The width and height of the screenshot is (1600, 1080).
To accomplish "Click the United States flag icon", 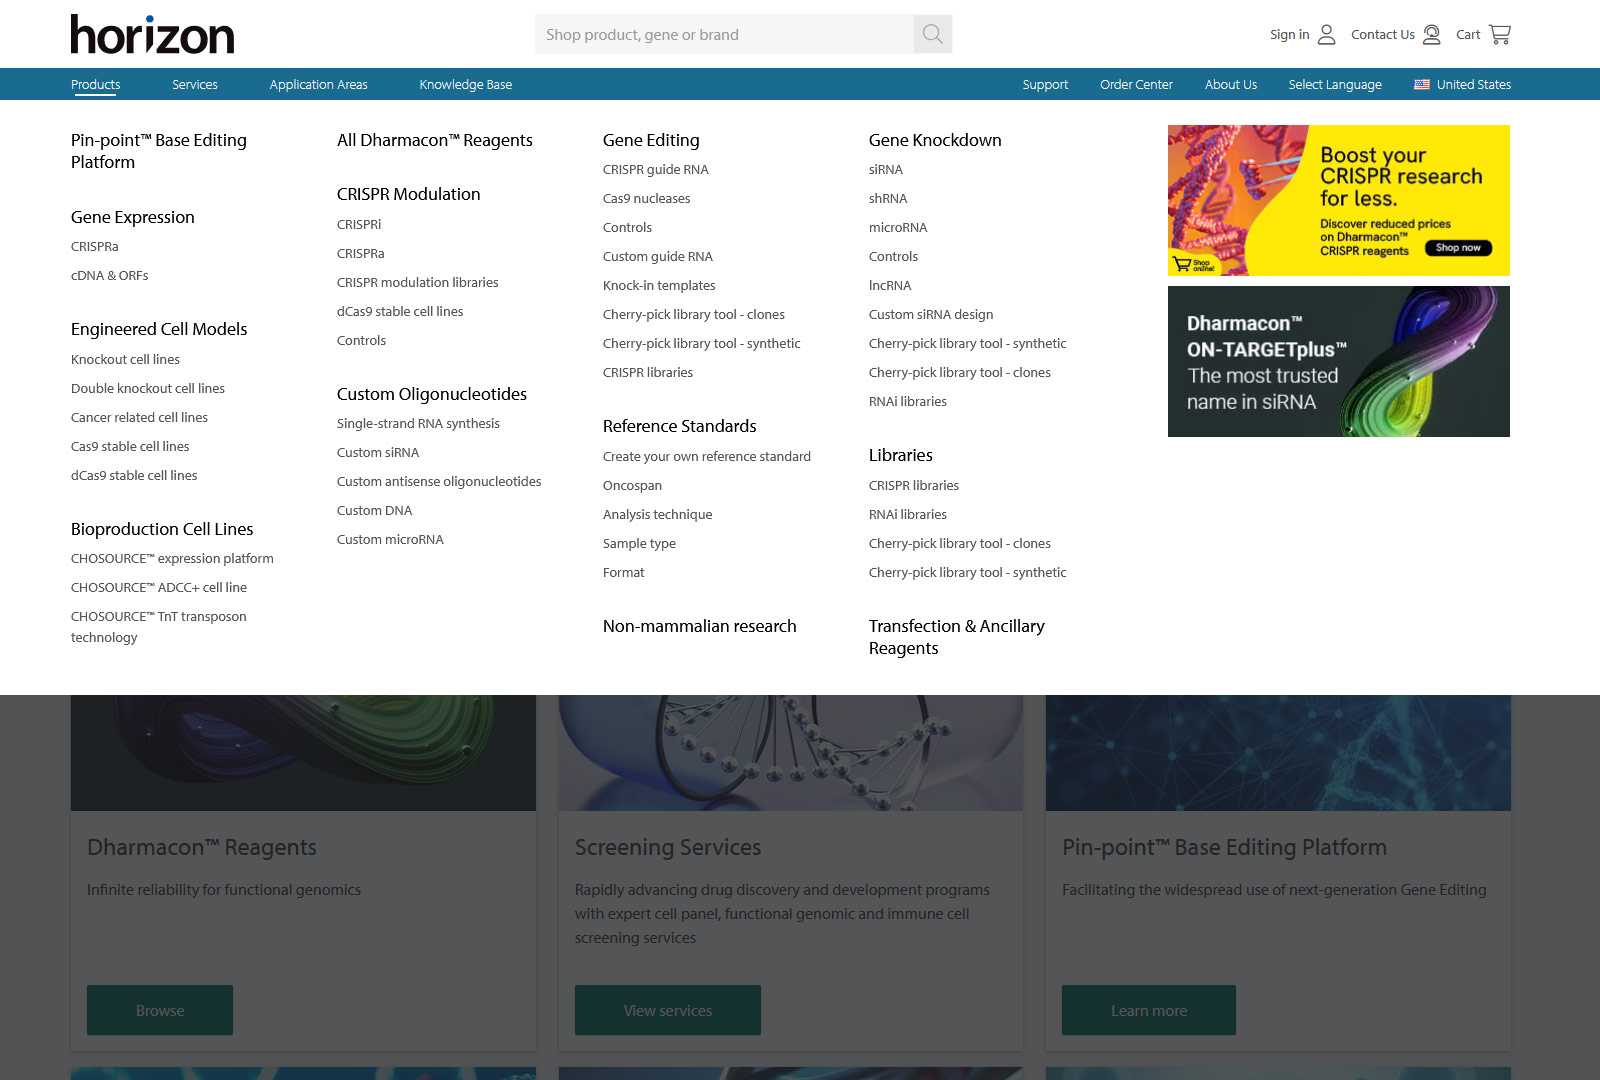I will (1421, 85).
